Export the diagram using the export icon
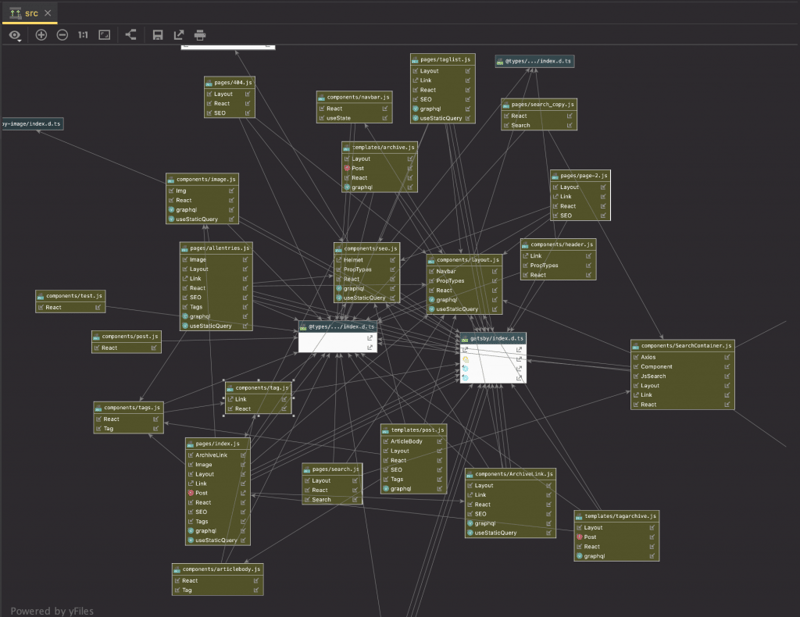Screen dimensions: 800x617 tap(179, 35)
